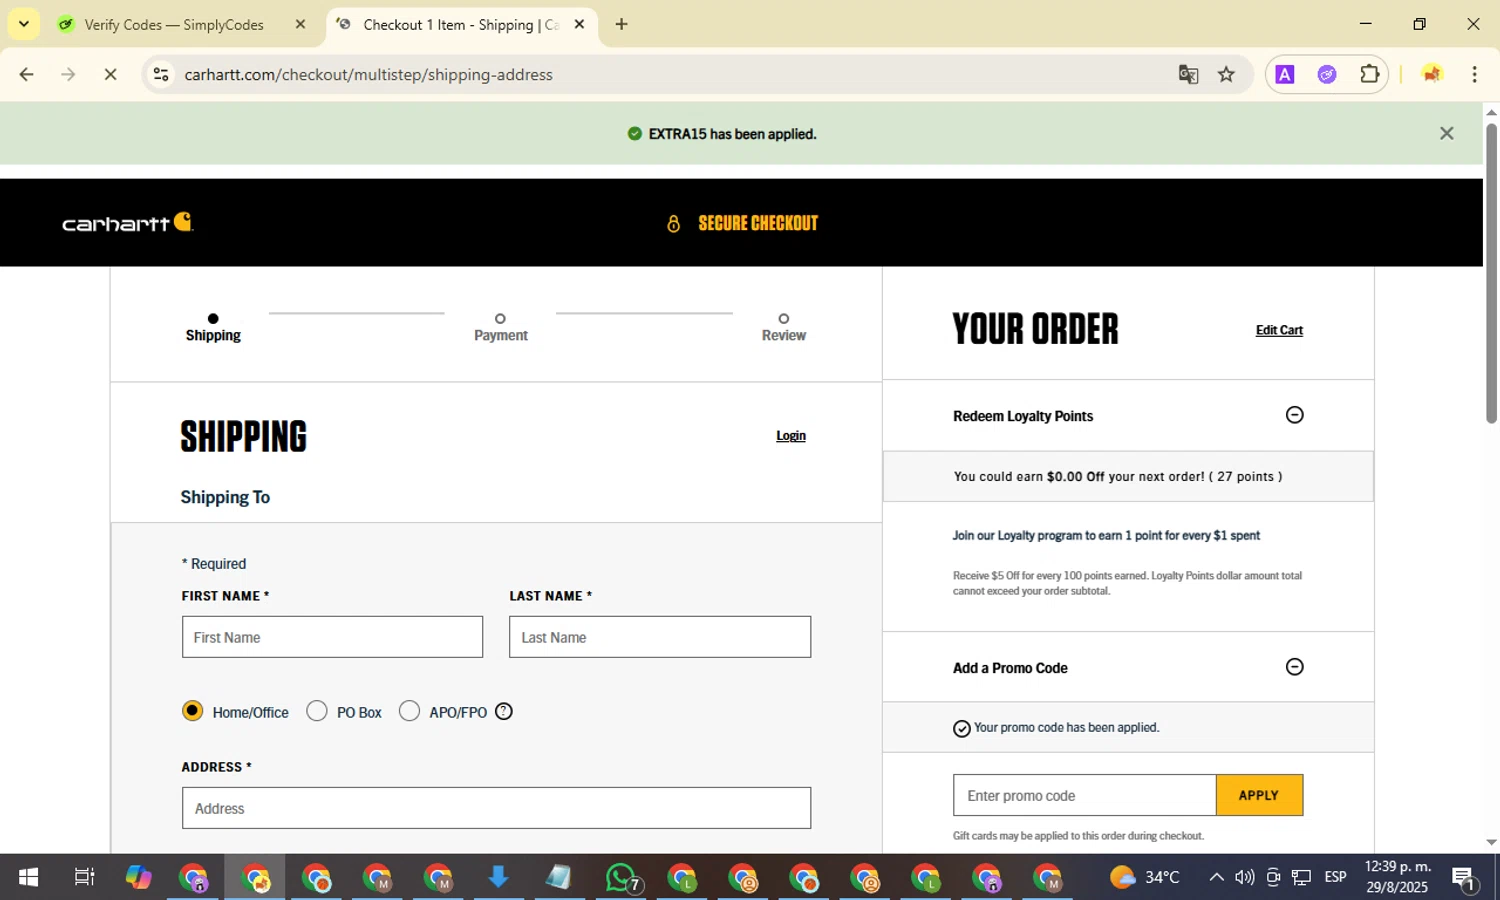
Task: Open a new browser tab
Action: [x=621, y=24]
